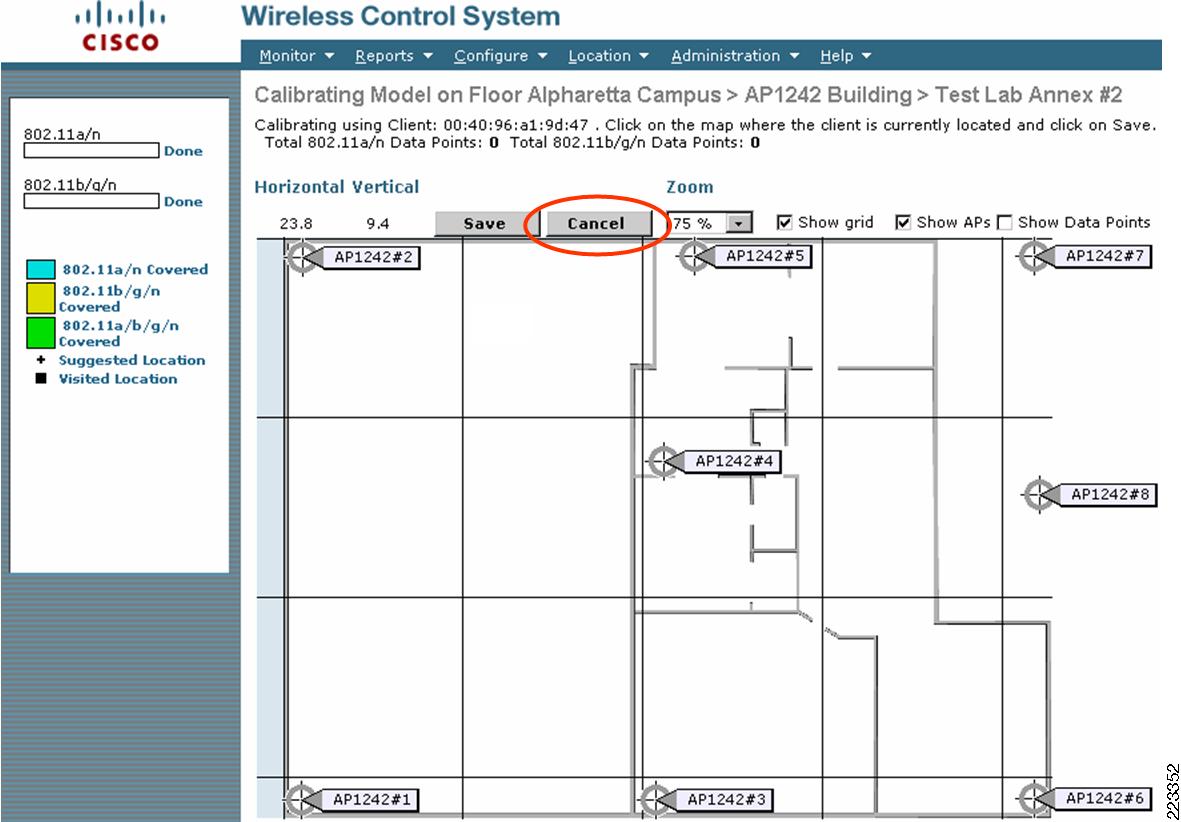
Task: Click Done next to 802.11b/g/n progress
Action: click(183, 202)
